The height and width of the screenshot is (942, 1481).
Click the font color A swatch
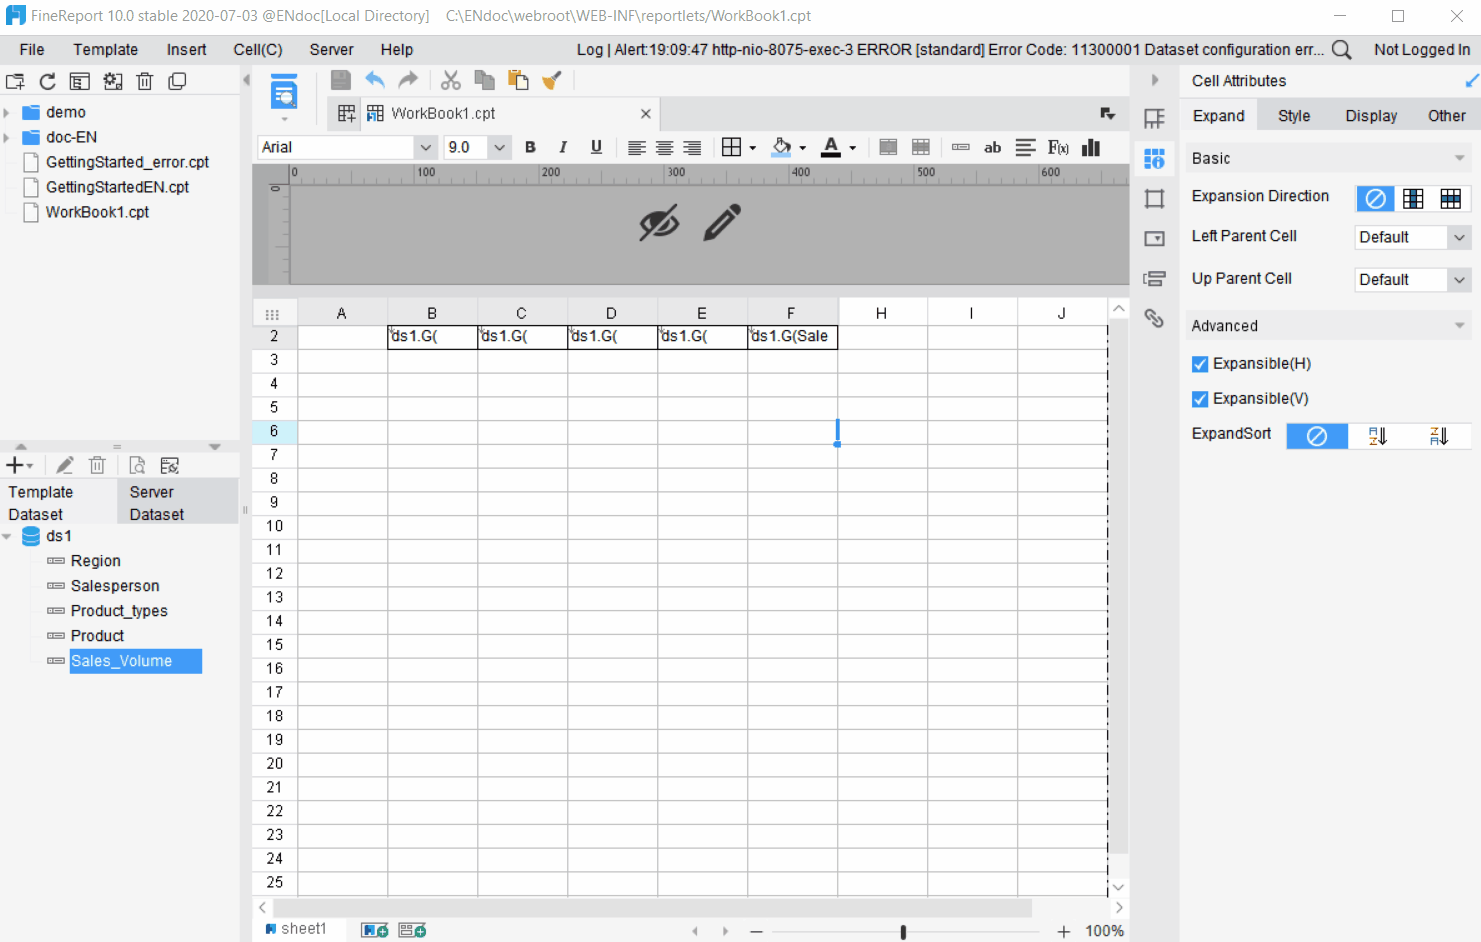(831, 148)
